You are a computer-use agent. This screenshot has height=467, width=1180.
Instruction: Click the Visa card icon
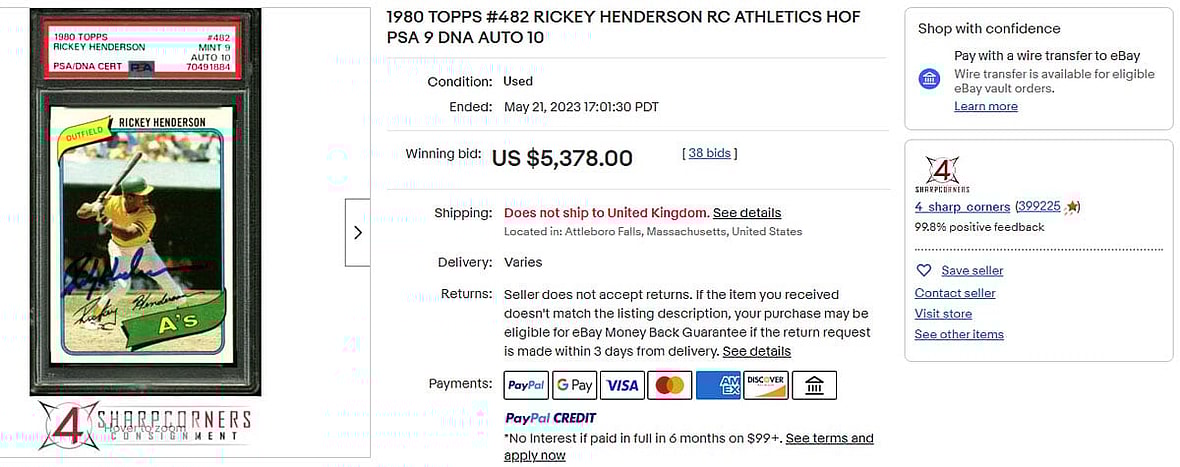[622, 385]
